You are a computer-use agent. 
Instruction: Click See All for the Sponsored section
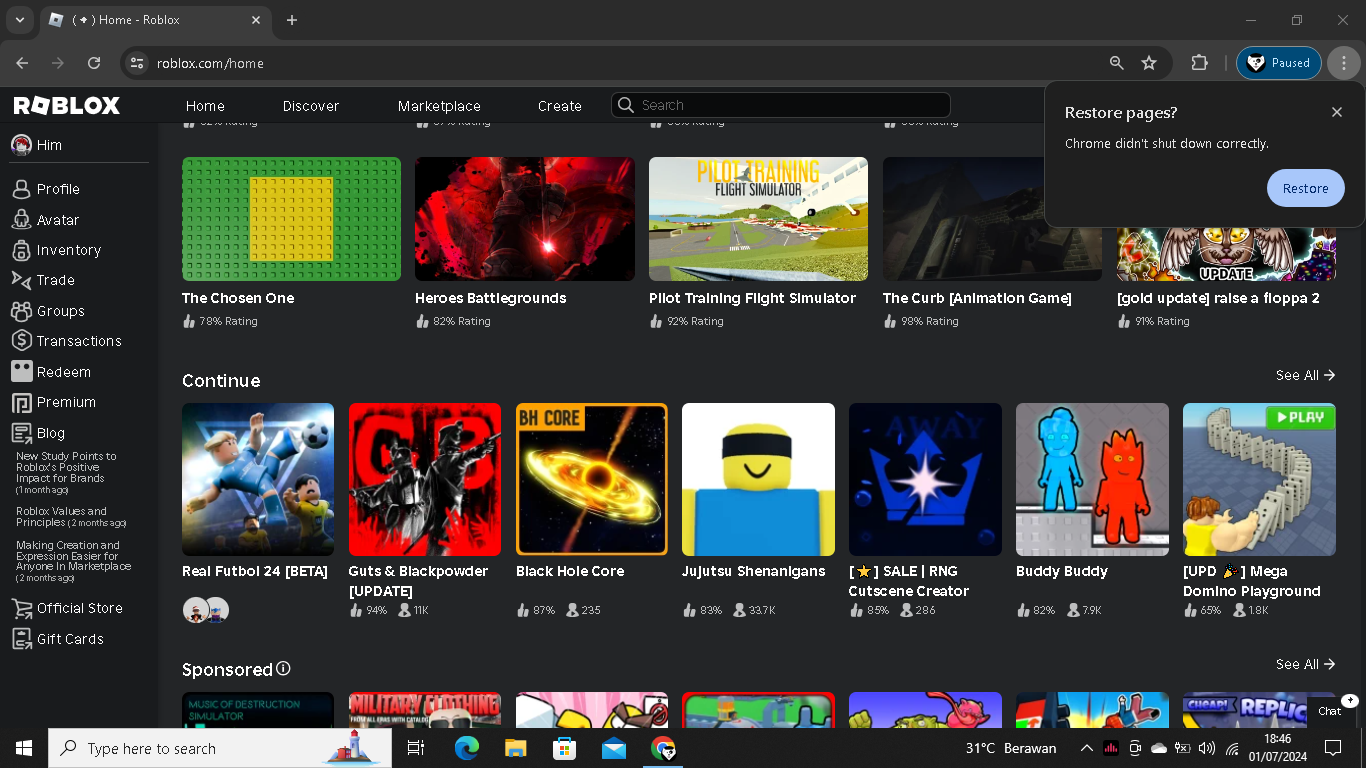tap(1306, 664)
